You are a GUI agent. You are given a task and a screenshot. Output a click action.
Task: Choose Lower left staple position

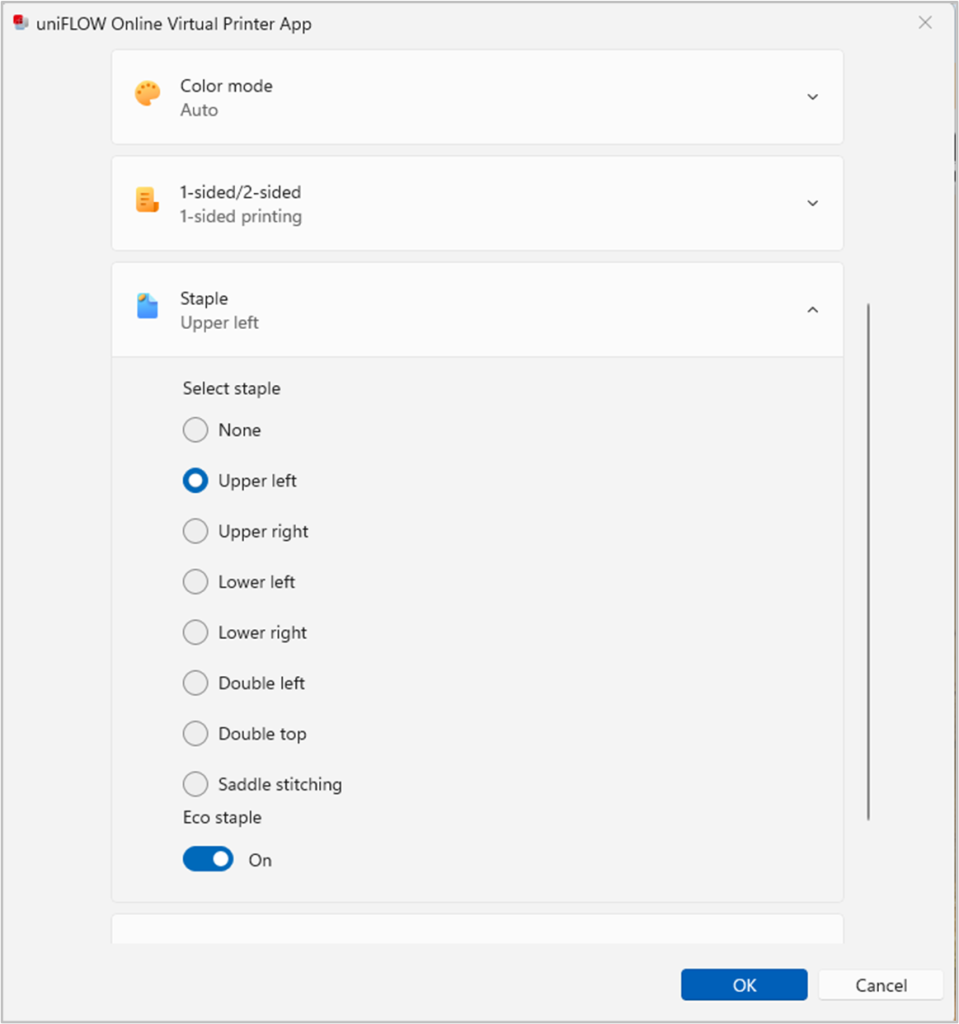tap(195, 582)
